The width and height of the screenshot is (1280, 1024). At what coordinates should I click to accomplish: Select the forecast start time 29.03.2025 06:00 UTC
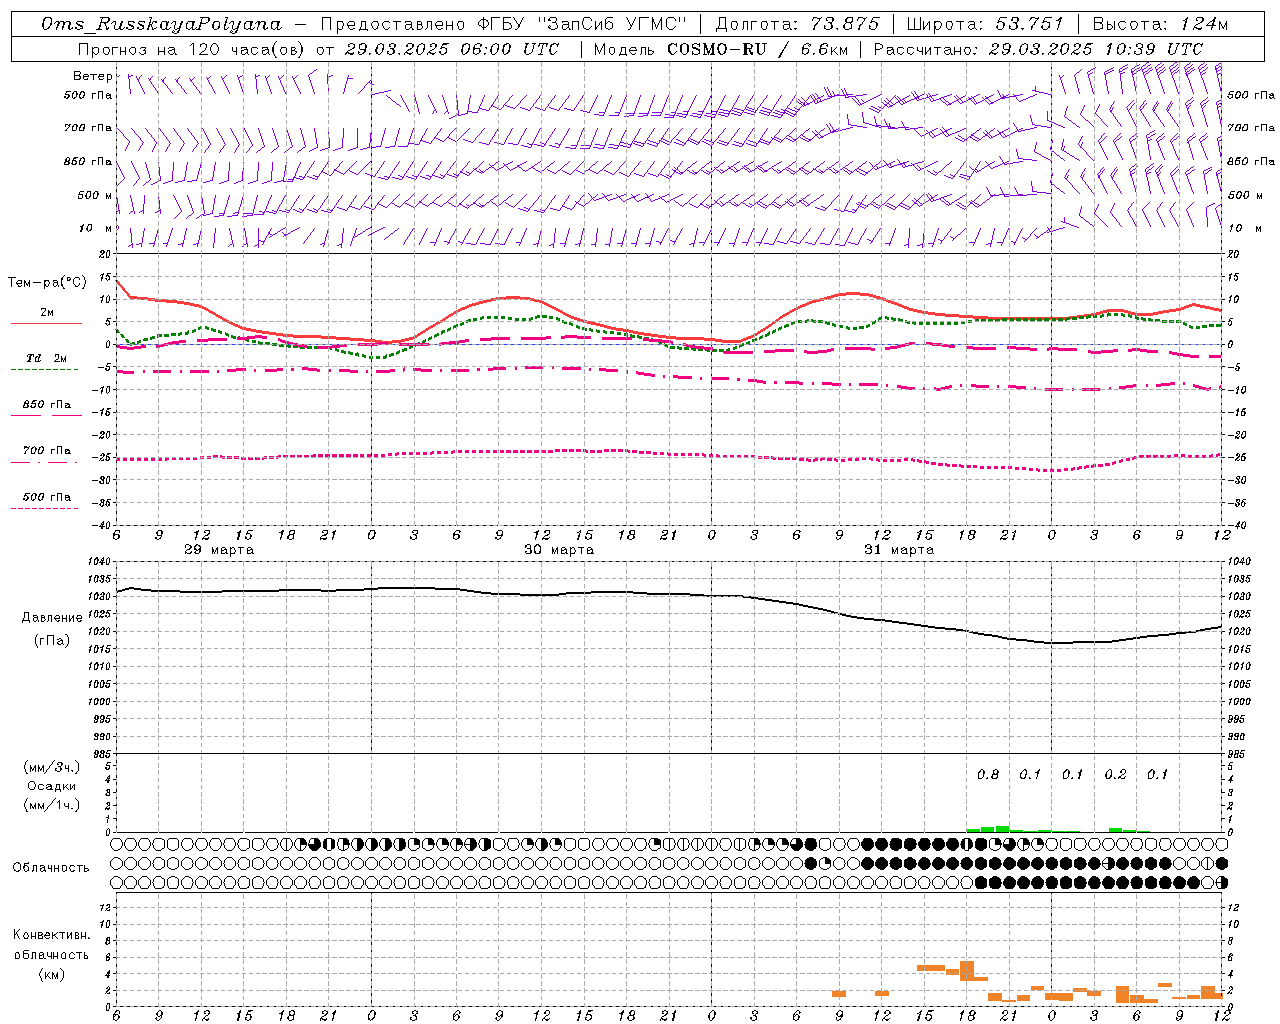[452, 49]
